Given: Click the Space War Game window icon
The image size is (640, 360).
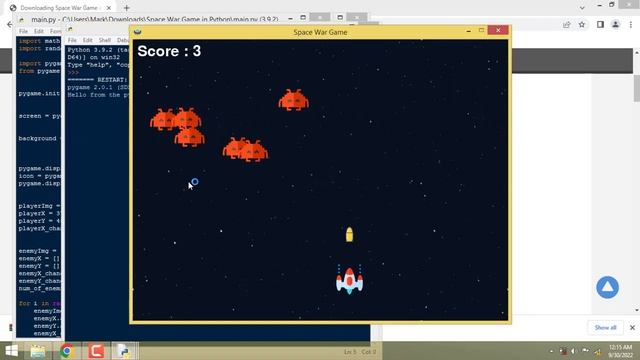Looking at the screenshot, I should pyautogui.click(x=138, y=31).
